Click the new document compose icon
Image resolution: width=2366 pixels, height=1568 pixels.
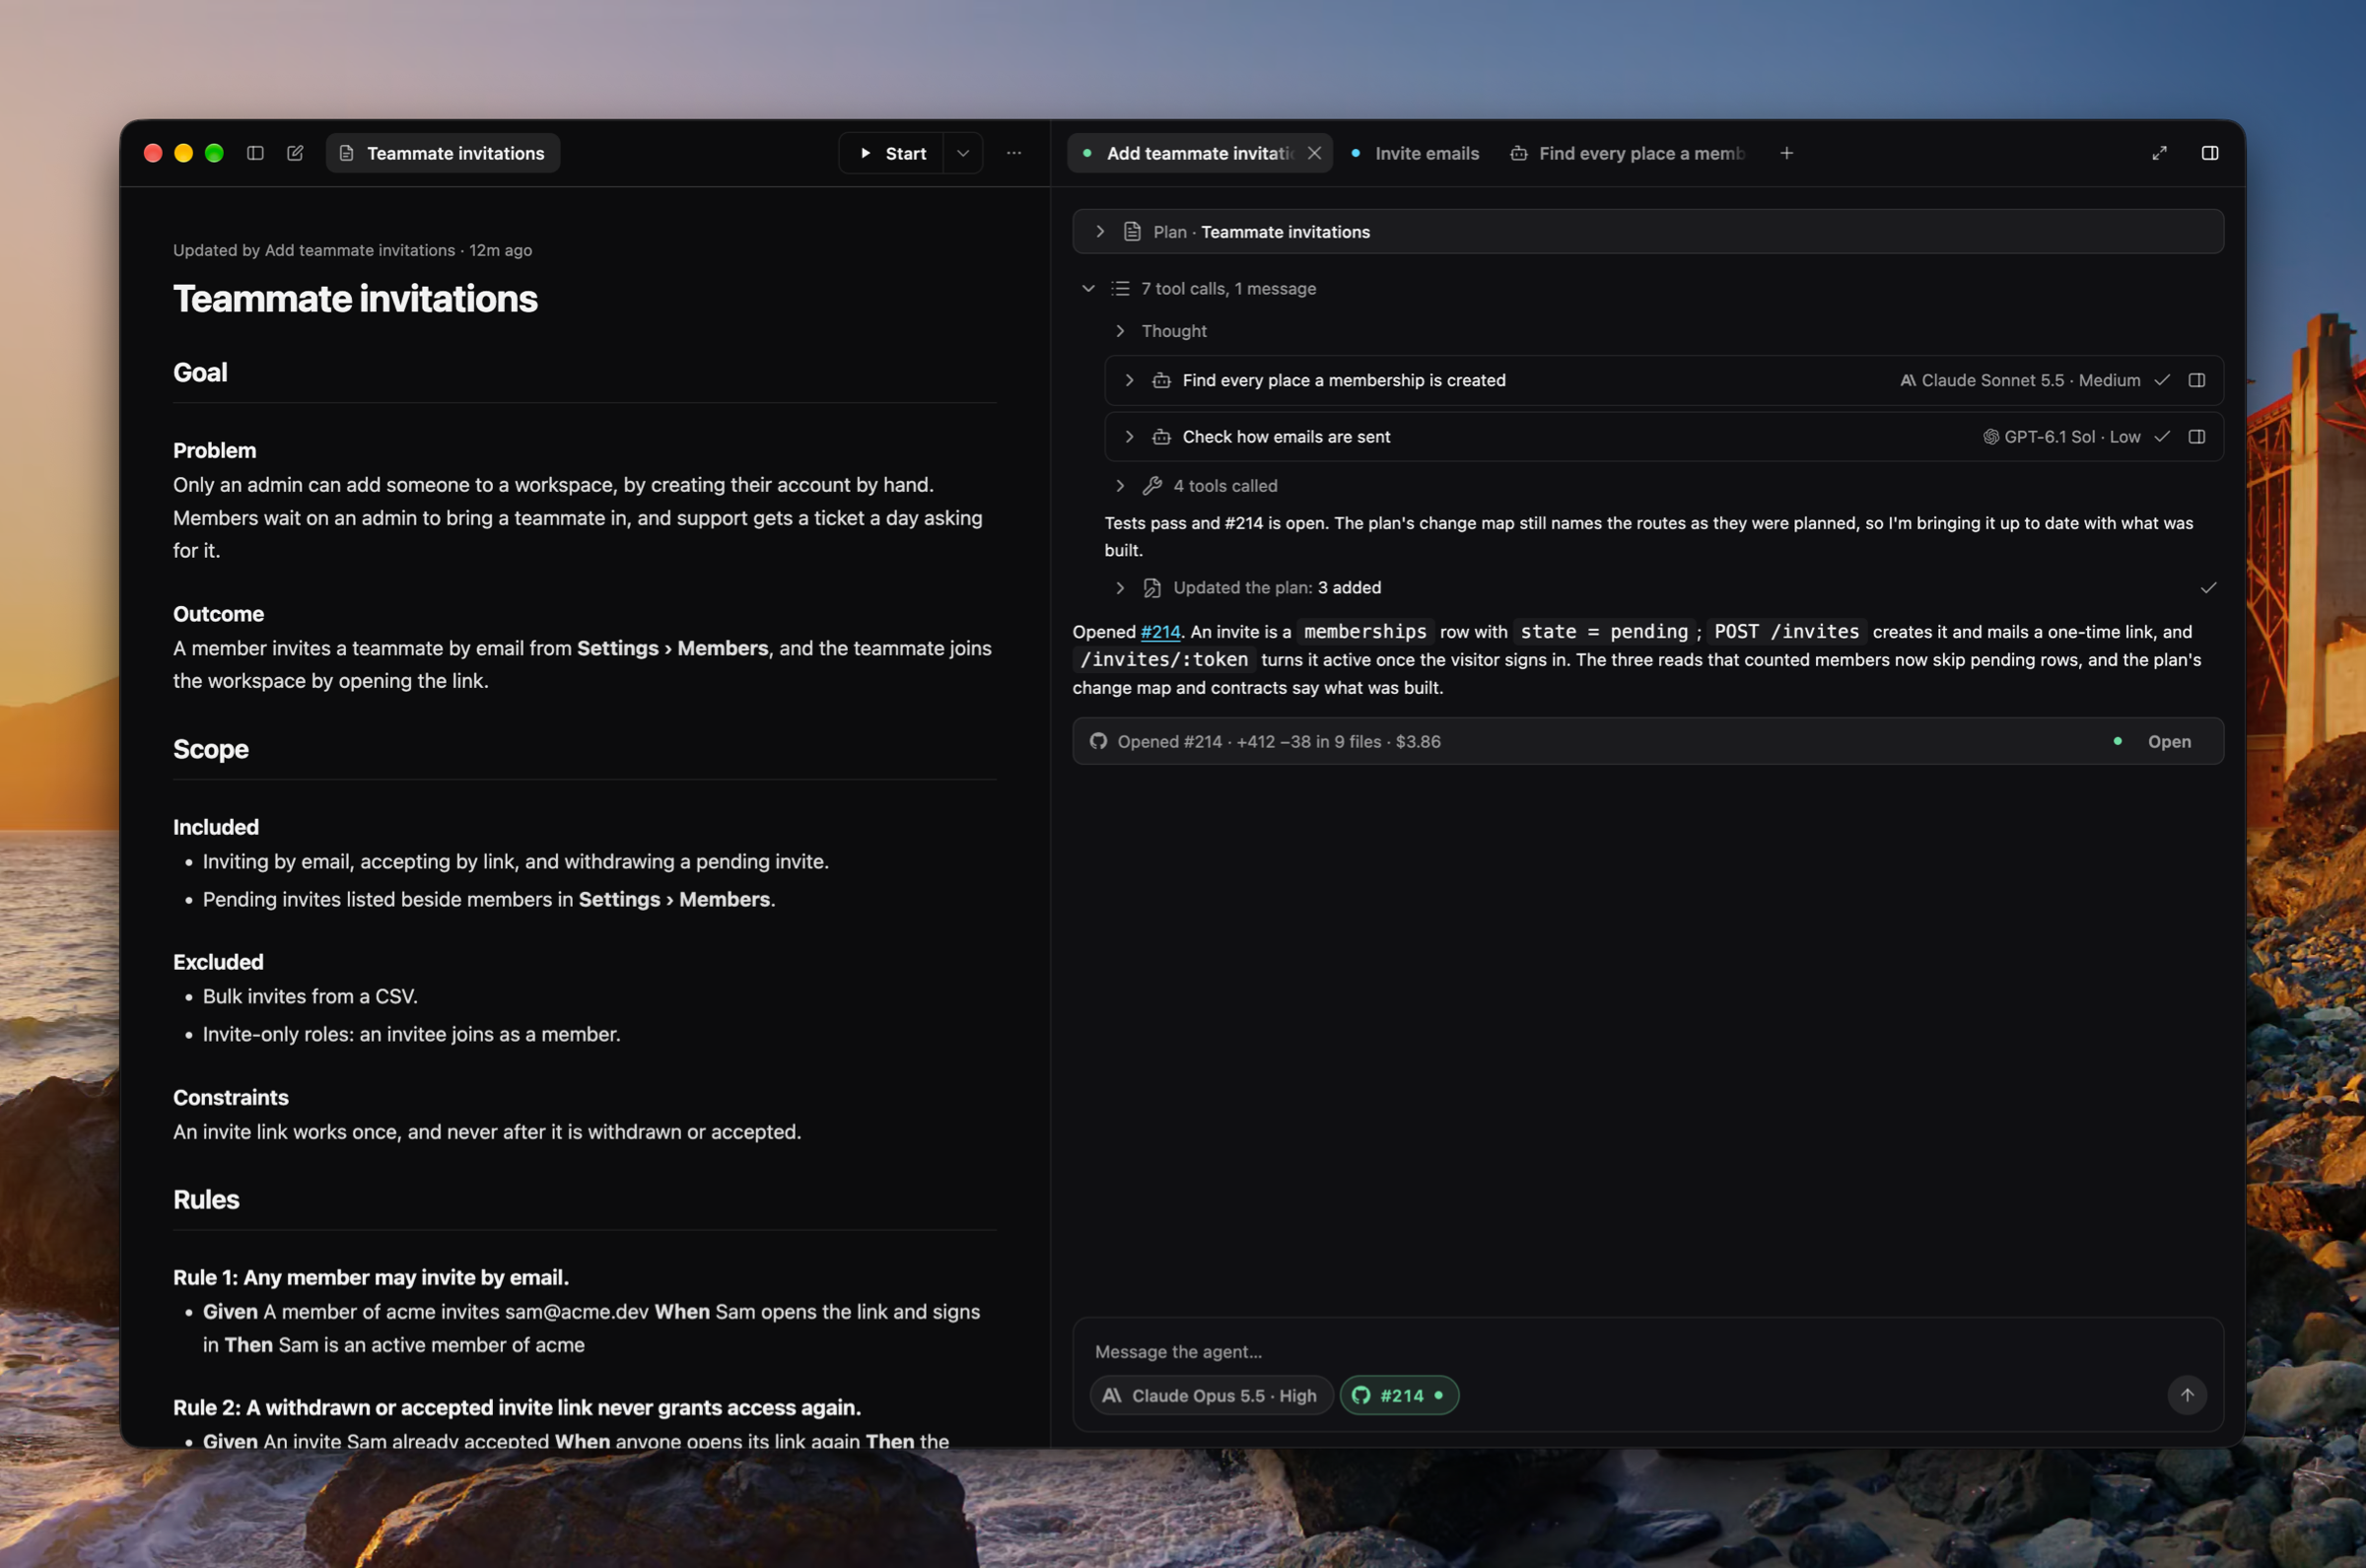[295, 153]
